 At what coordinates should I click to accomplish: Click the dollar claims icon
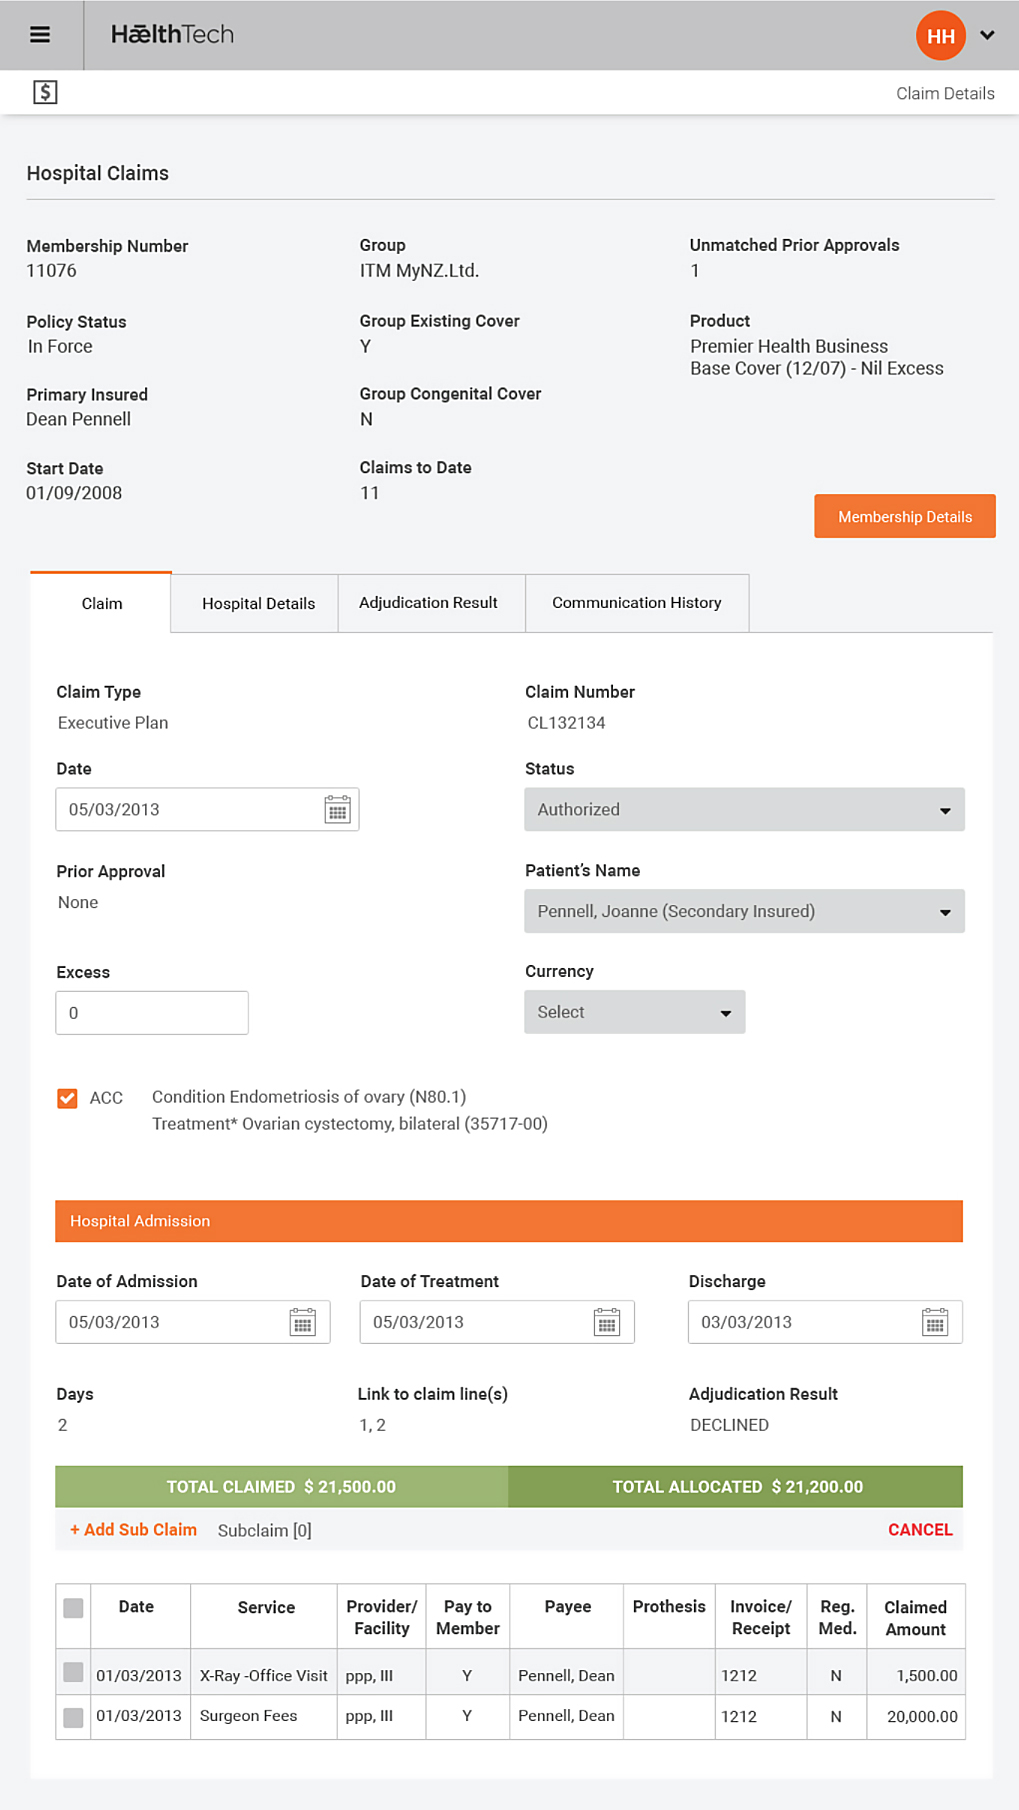point(45,93)
